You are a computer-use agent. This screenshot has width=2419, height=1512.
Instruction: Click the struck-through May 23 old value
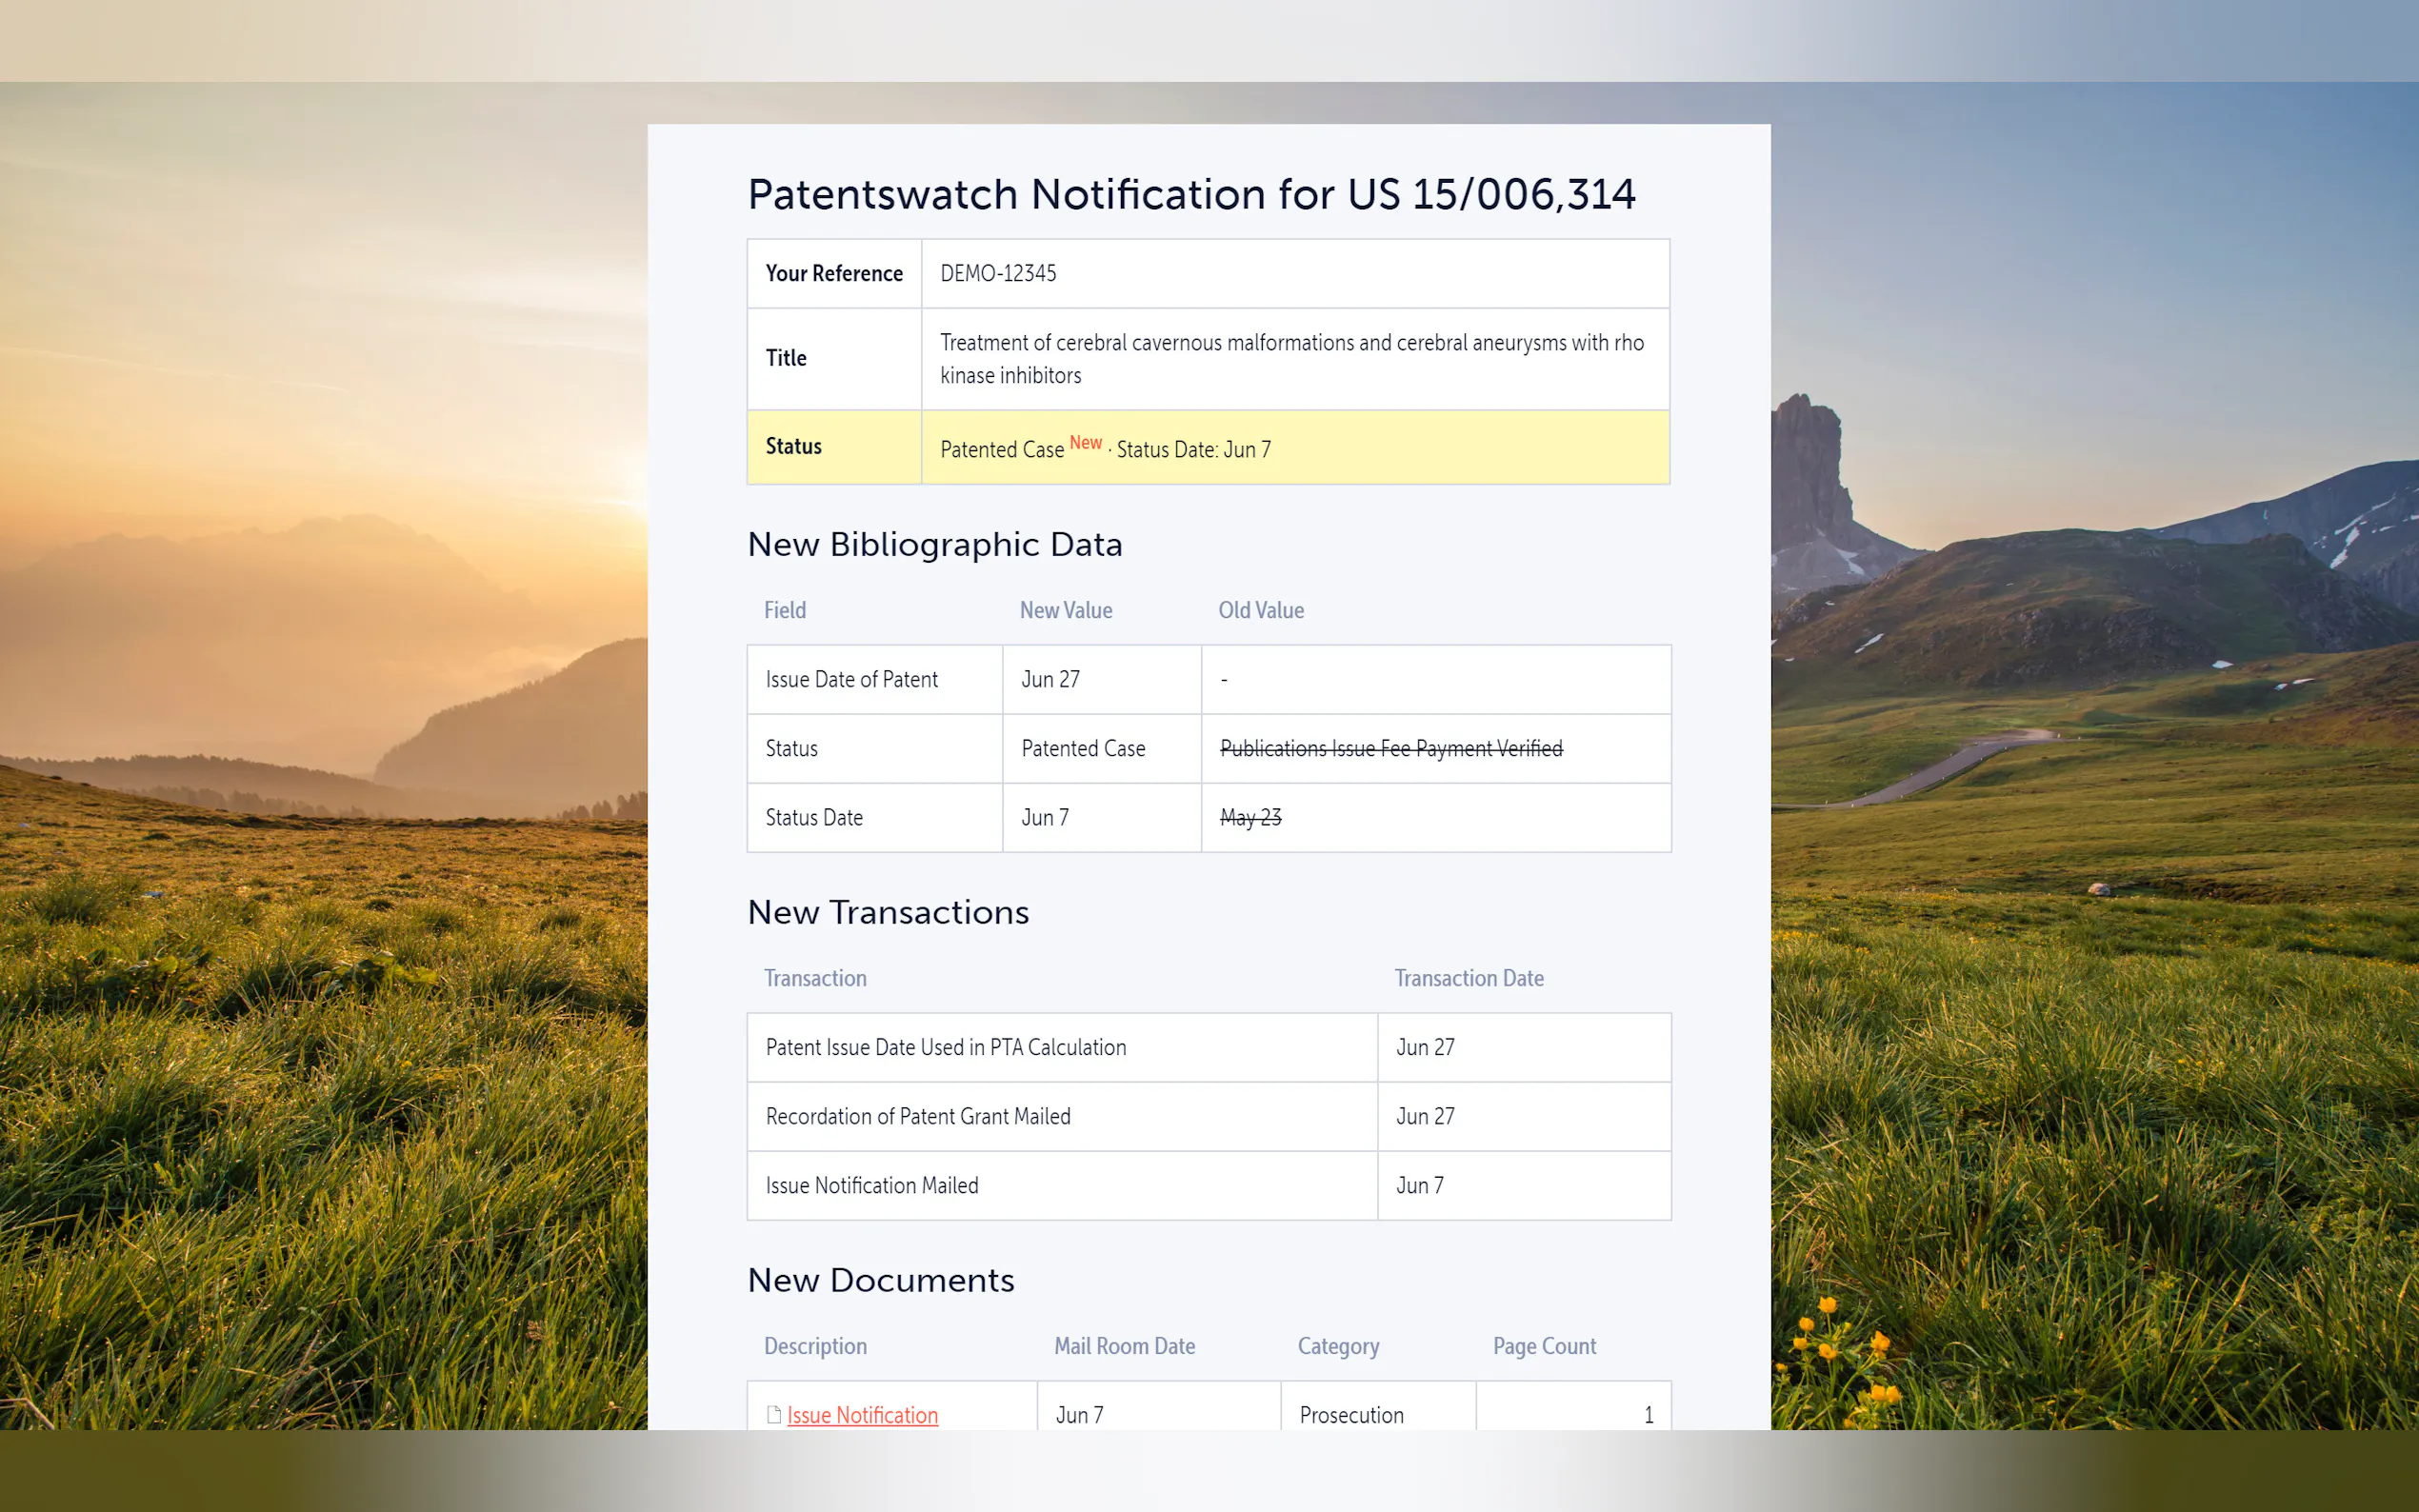(x=1250, y=817)
